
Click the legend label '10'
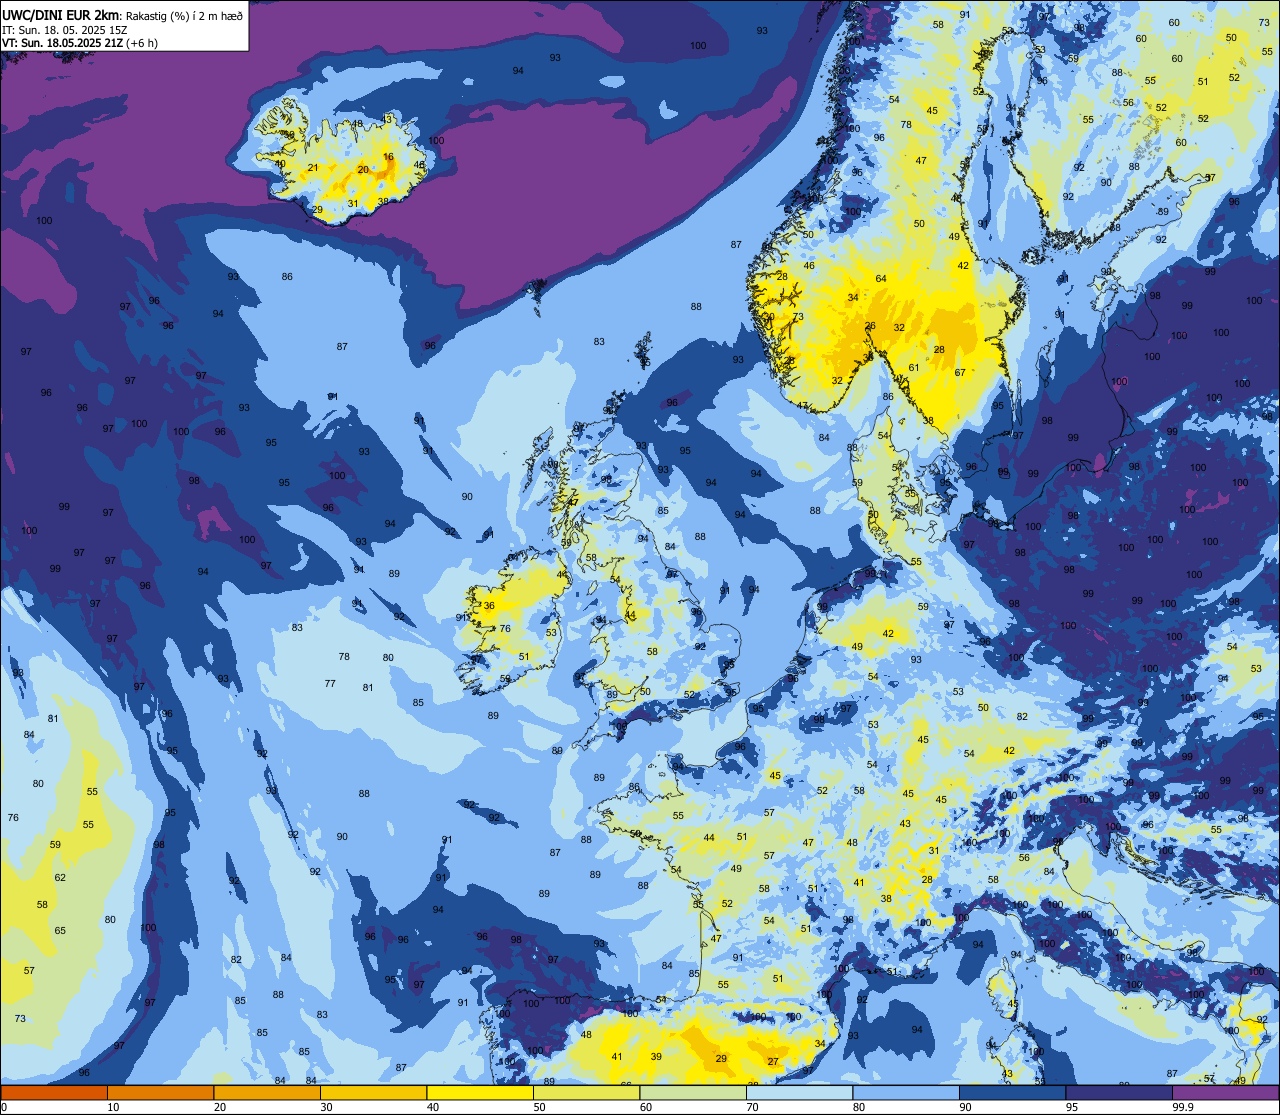coord(113,1107)
